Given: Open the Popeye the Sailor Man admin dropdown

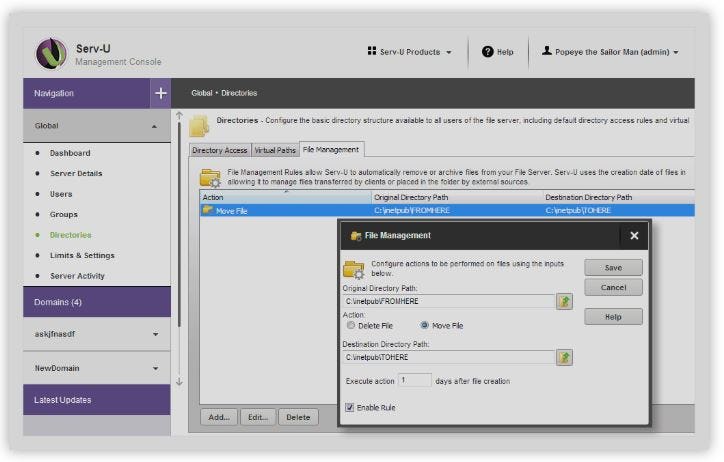Looking at the screenshot, I should (610, 52).
